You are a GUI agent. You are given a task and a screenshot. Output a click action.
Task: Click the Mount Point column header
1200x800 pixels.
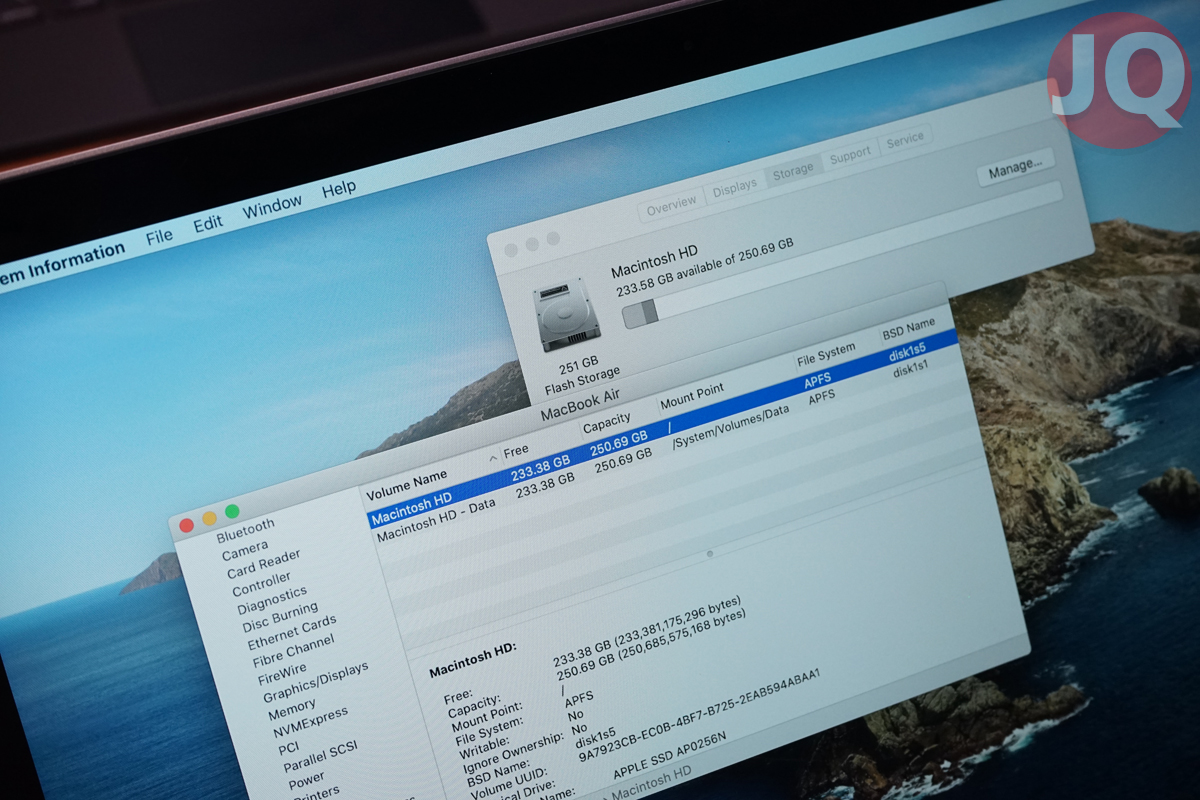[692, 396]
